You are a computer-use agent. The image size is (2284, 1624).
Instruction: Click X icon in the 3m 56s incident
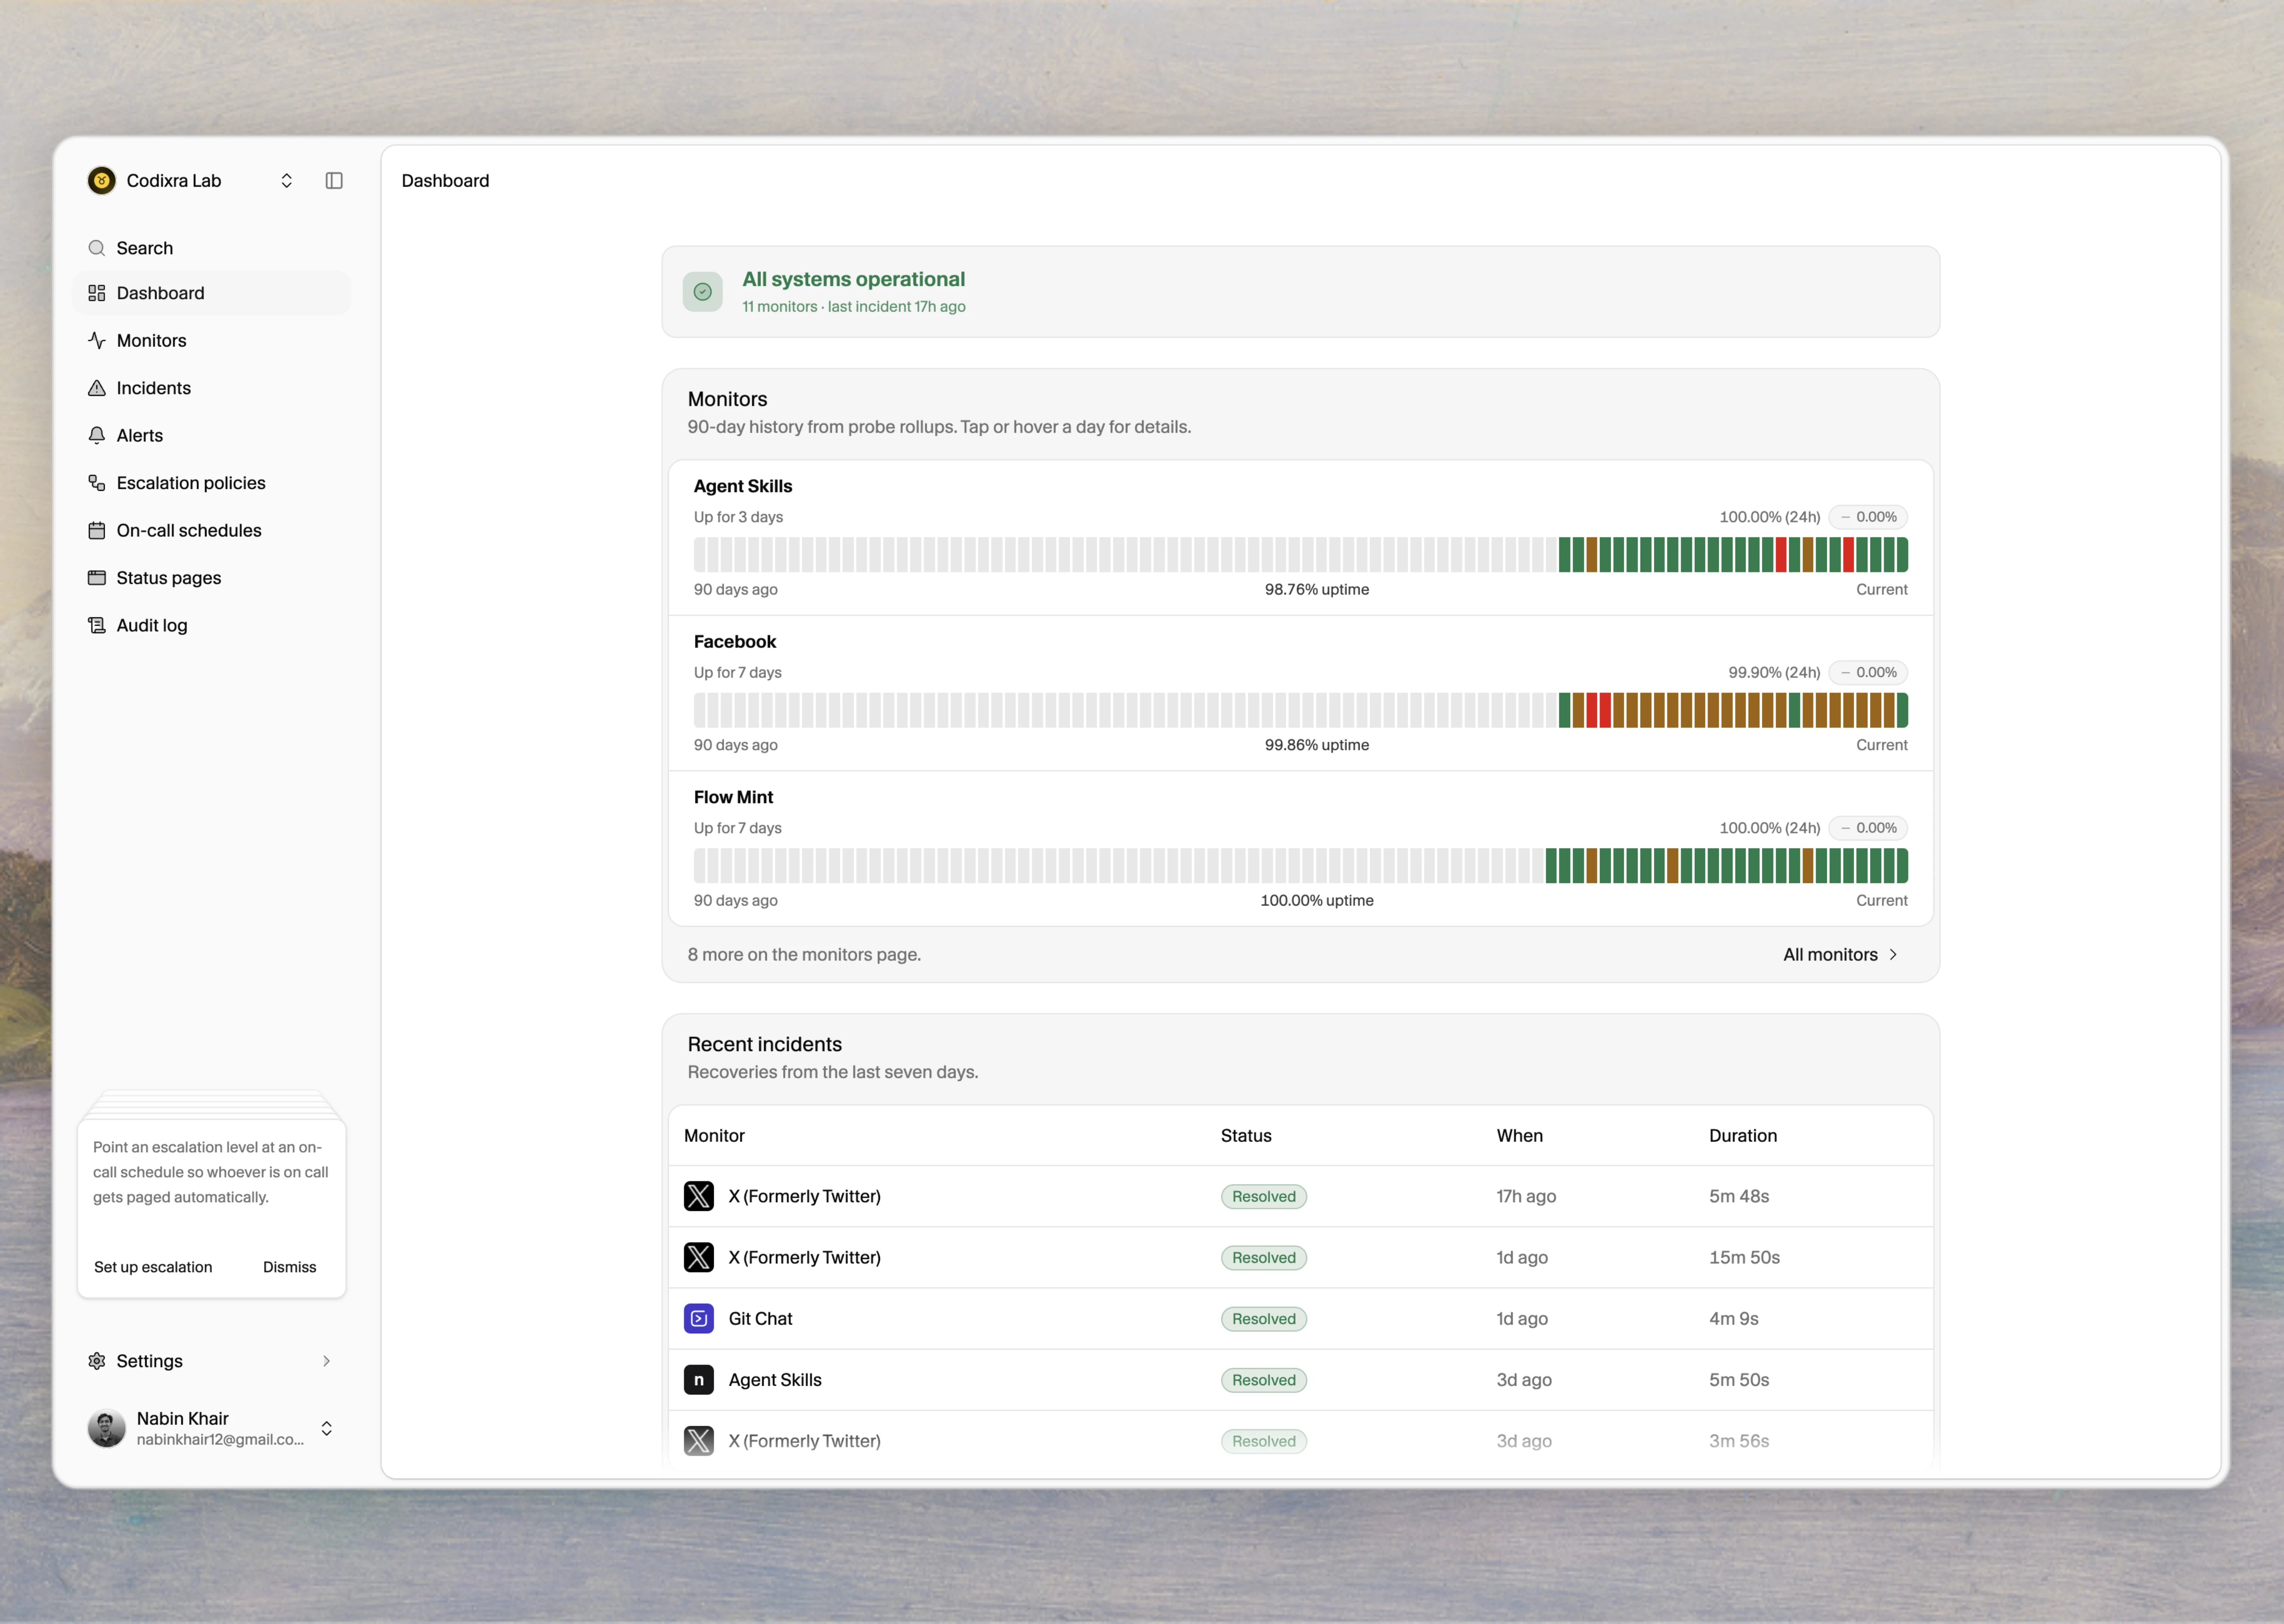[x=699, y=1441]
